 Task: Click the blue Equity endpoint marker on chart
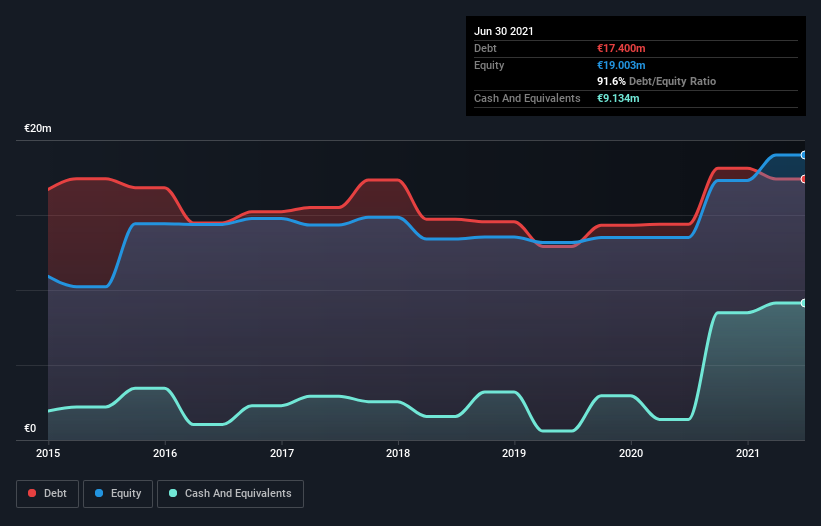point(804,155)
